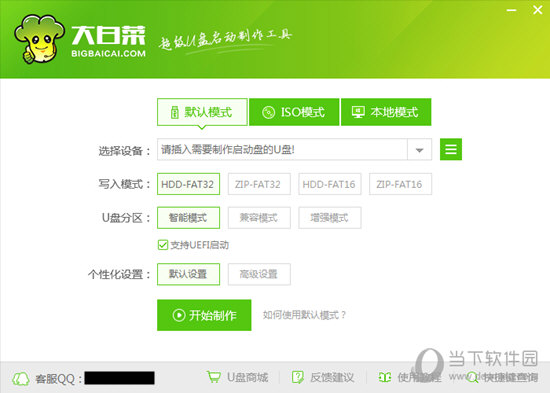This screenshot has height=393, width=550.
Task: Select HDD-FAT32 write mode
Action: tap(188, 184)
